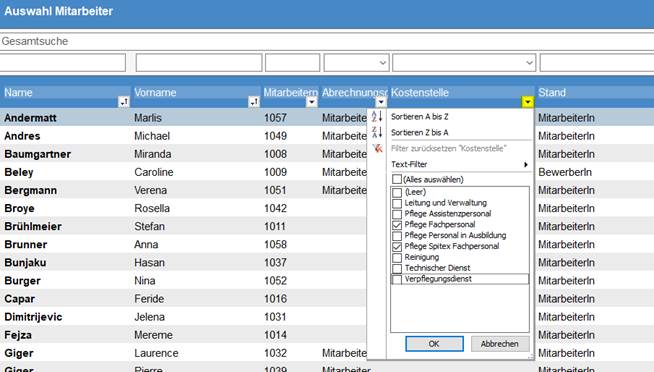Click first name Caroline
Screen dimensions: 654x372
click(153, 172)
